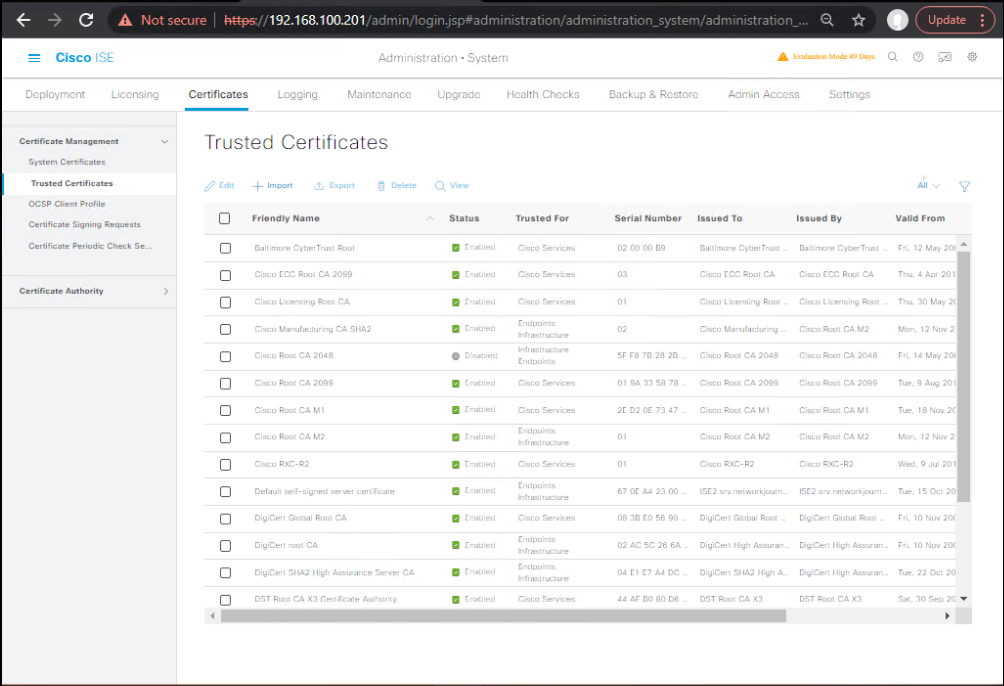Click the browser address bar URL
This screenshot has height=686, width=1004.
point(516,20)
